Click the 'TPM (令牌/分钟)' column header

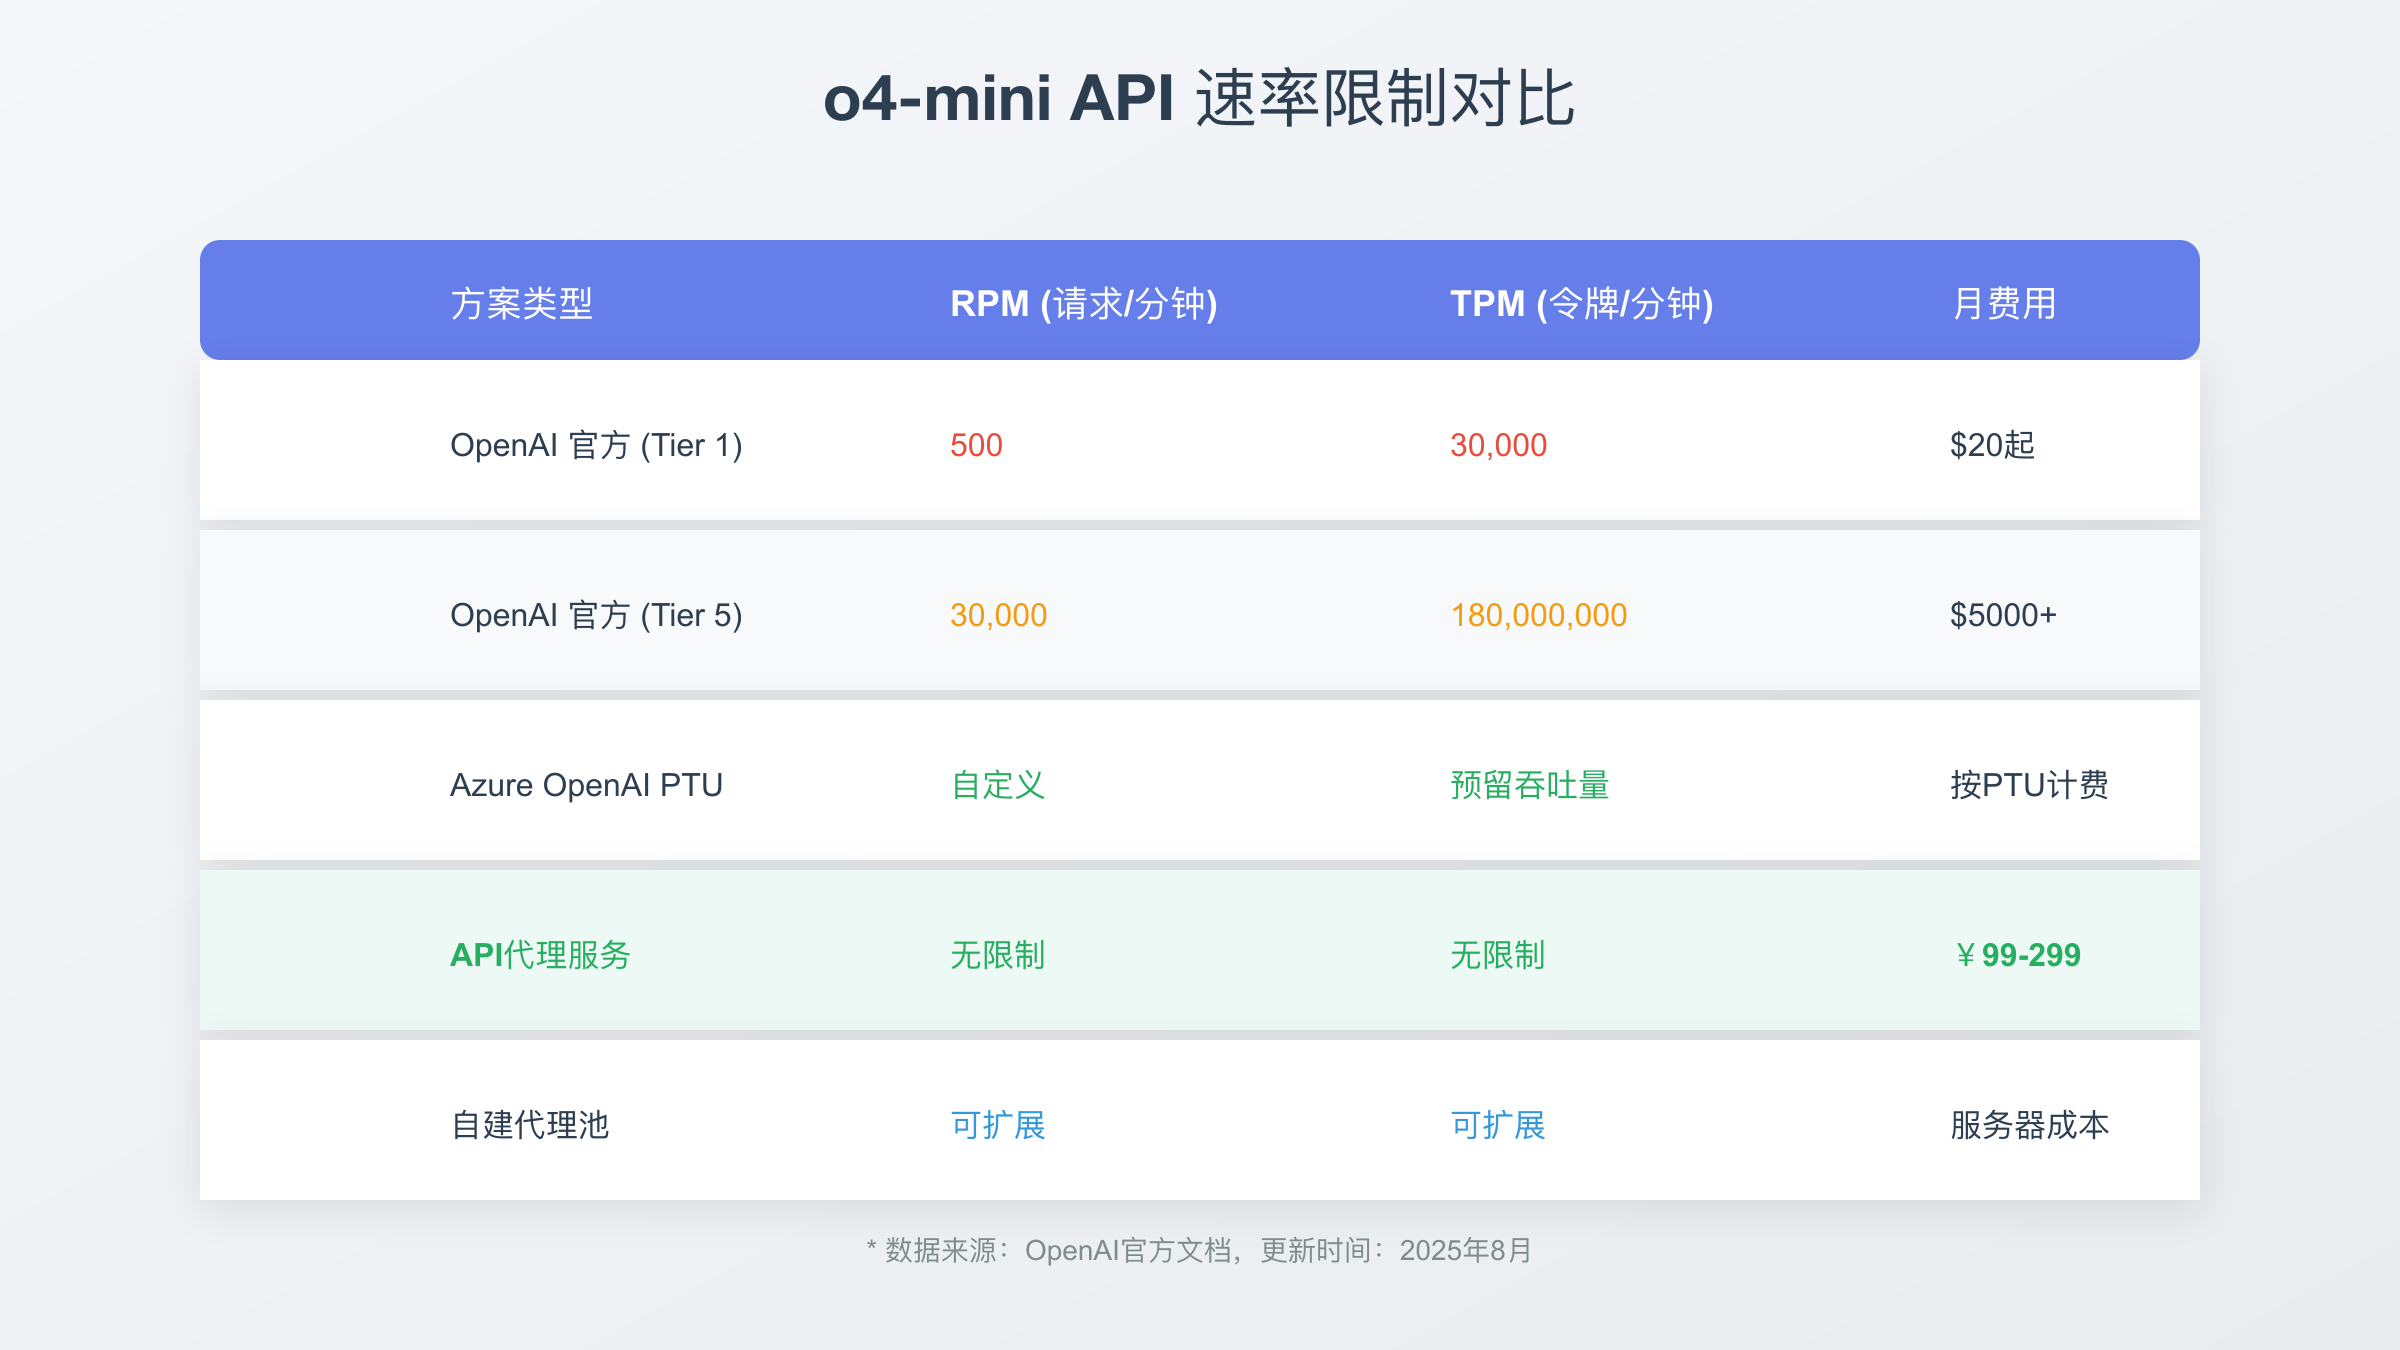click(x=1582, y=303)
